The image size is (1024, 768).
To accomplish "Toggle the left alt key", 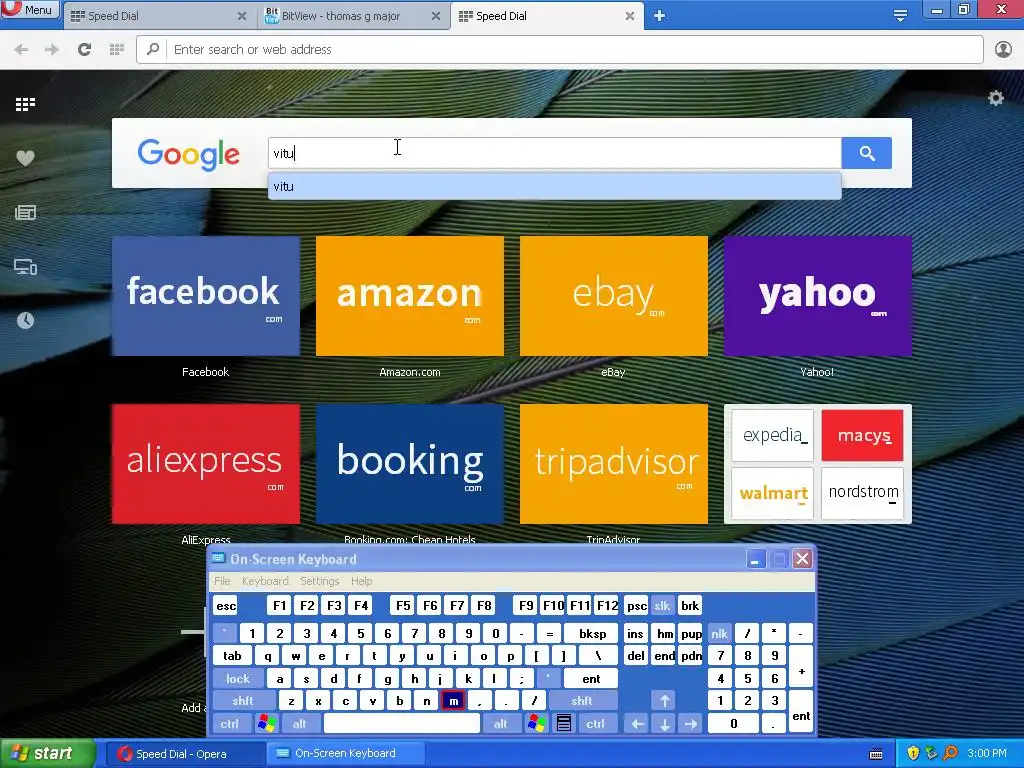I will tap(300, 724).
